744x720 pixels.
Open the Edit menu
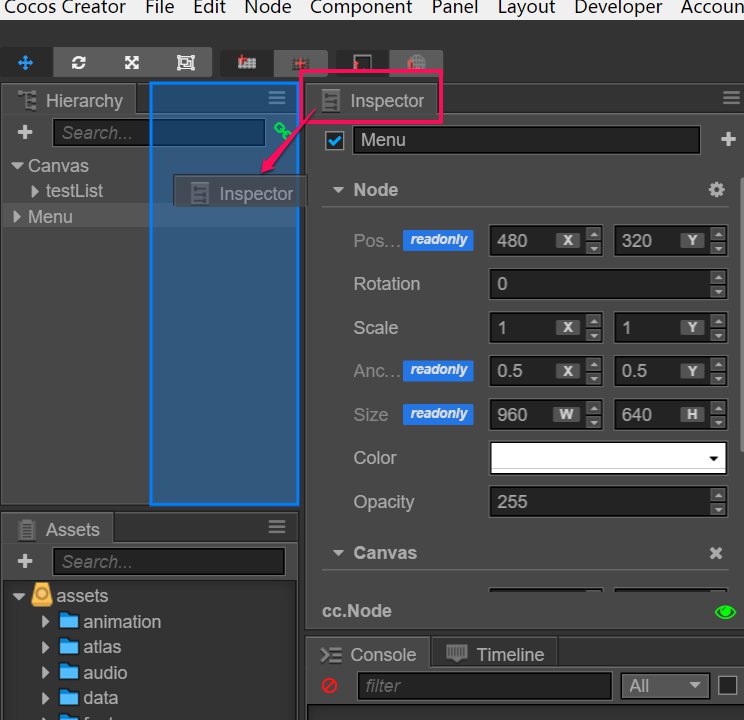click(209, 7)
